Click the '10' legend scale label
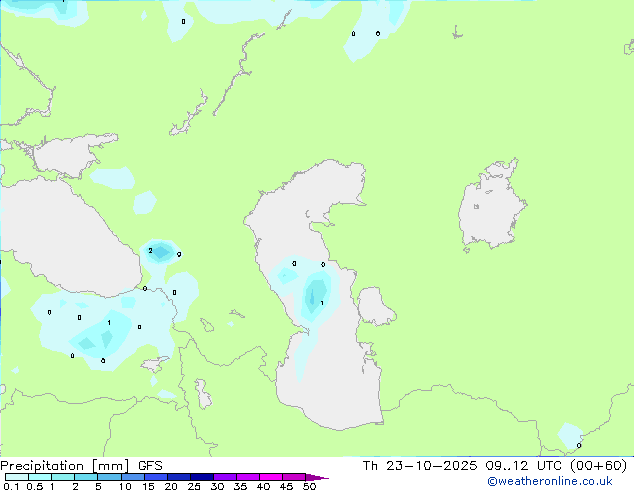This screenshot has width=634, height=490. [125, 486]
